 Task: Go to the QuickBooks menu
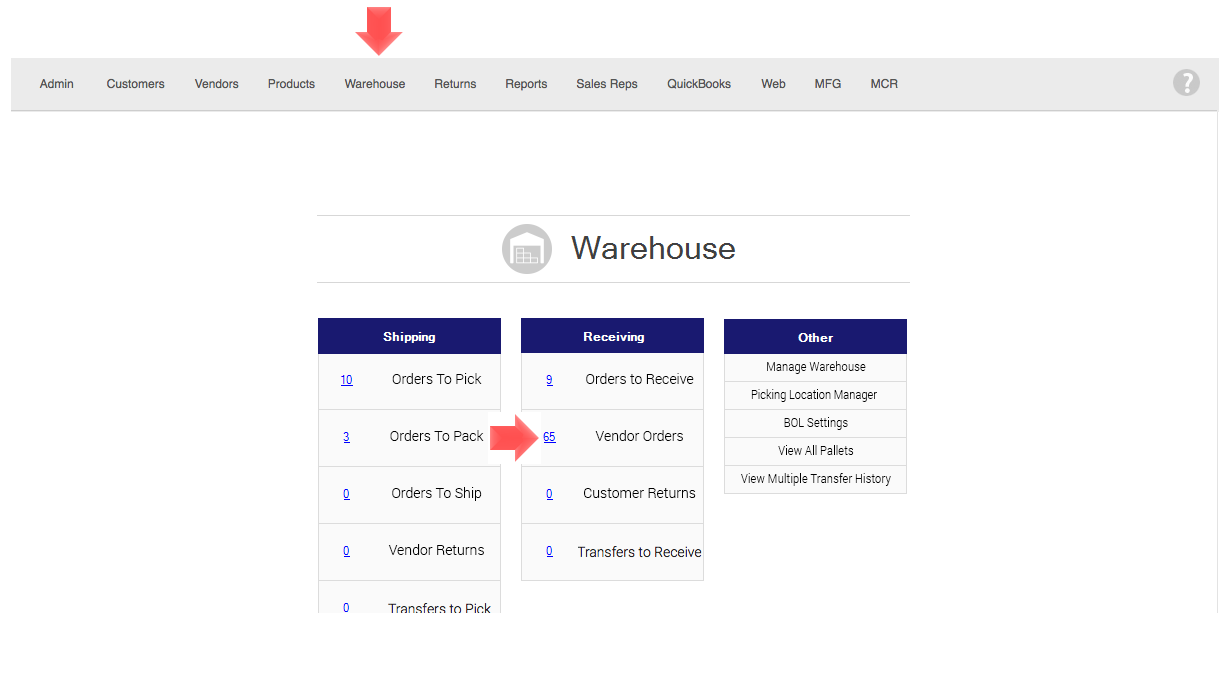point(698,84)
